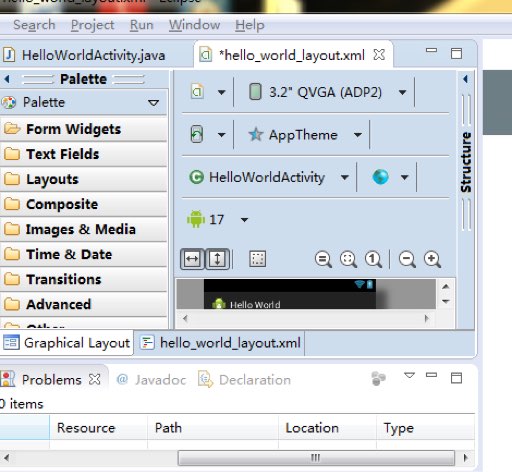Maximize the editor area
Screen dimensions: 512x472
click(x=456, y=53)
